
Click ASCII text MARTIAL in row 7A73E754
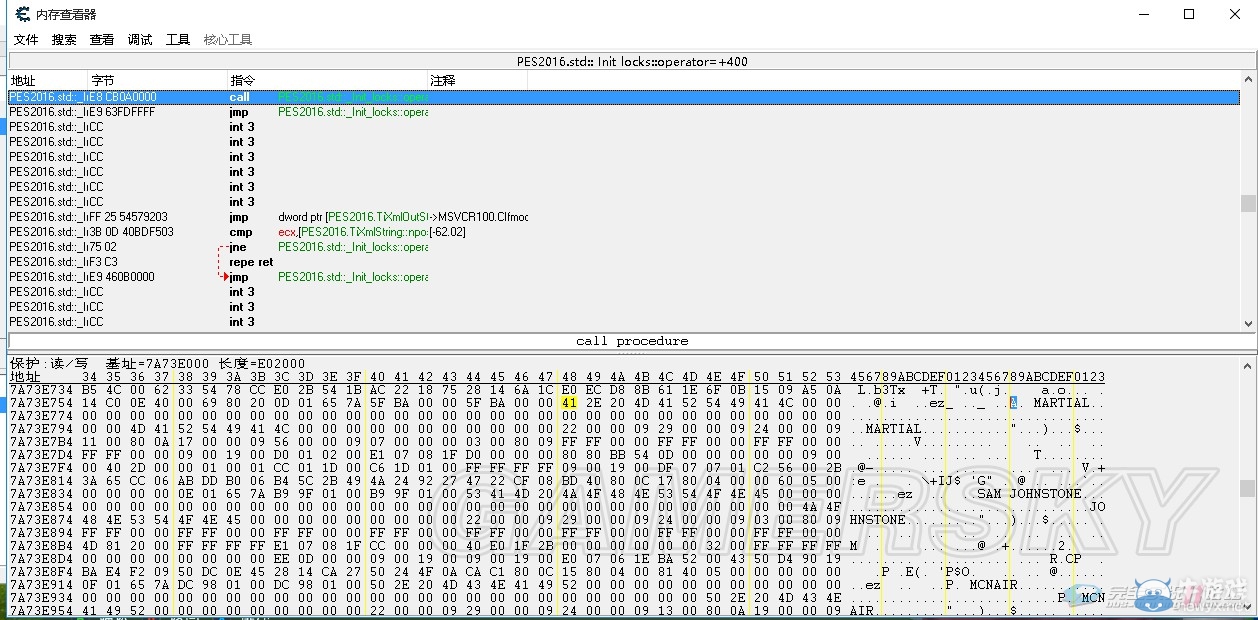pos(1062,403)
